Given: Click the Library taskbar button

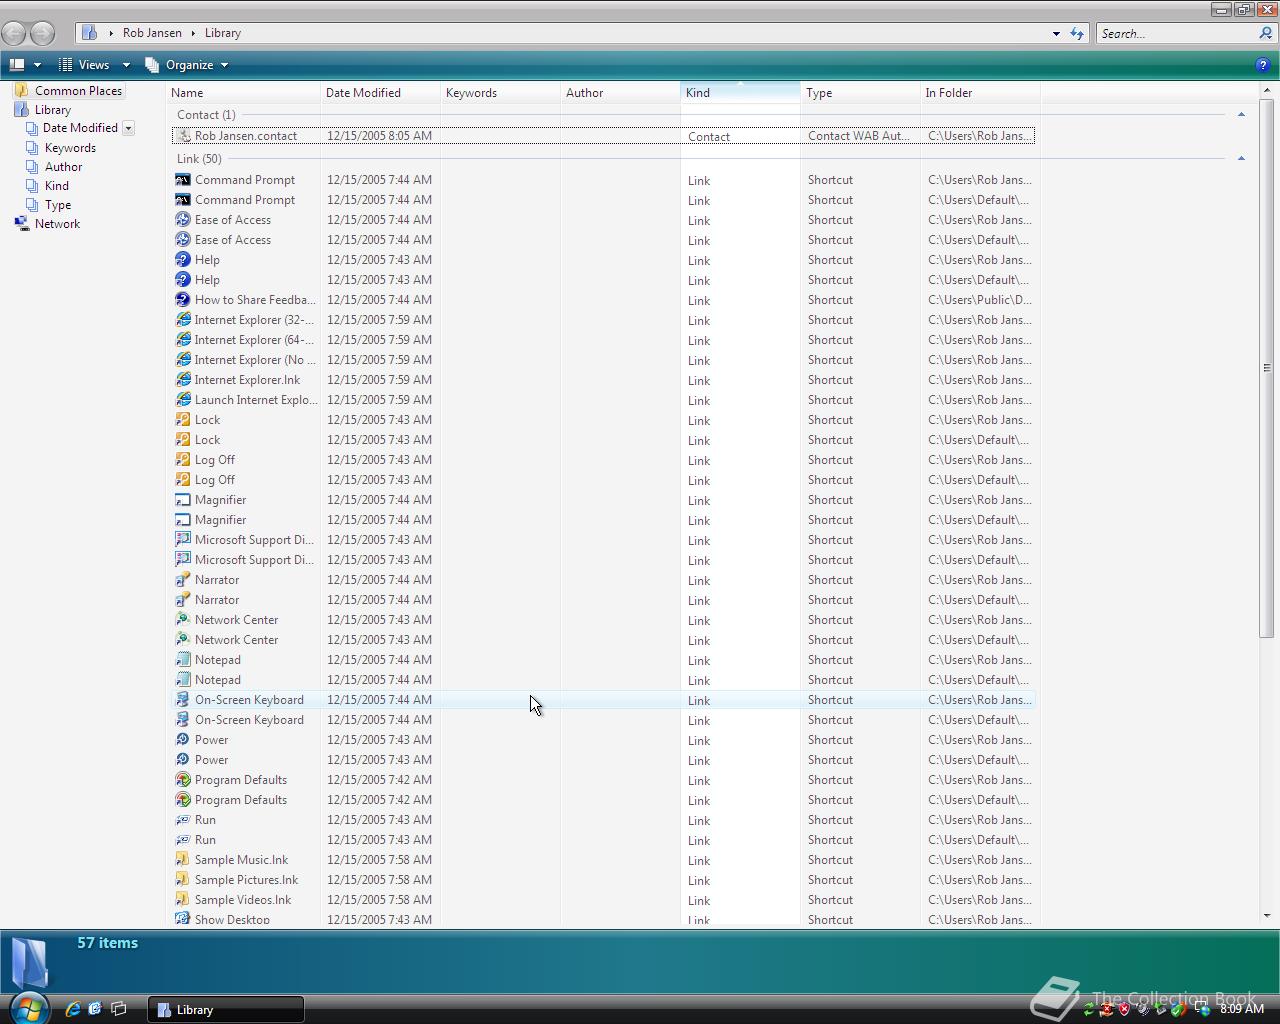Looking at the screenshot, I should pos(226,1009).
